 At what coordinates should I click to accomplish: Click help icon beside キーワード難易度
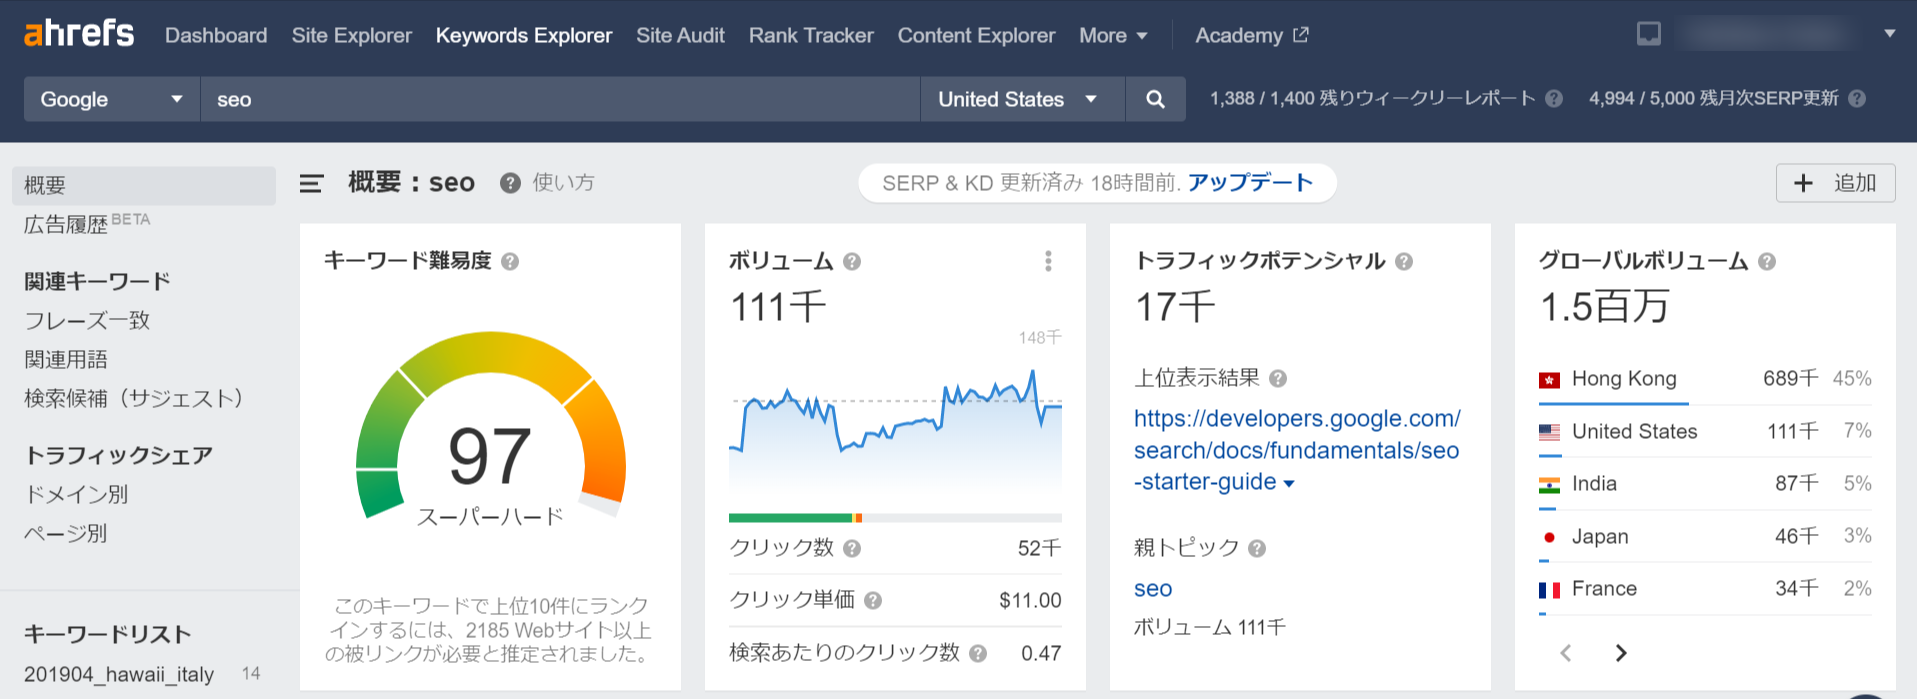click(x=510, y=262)
